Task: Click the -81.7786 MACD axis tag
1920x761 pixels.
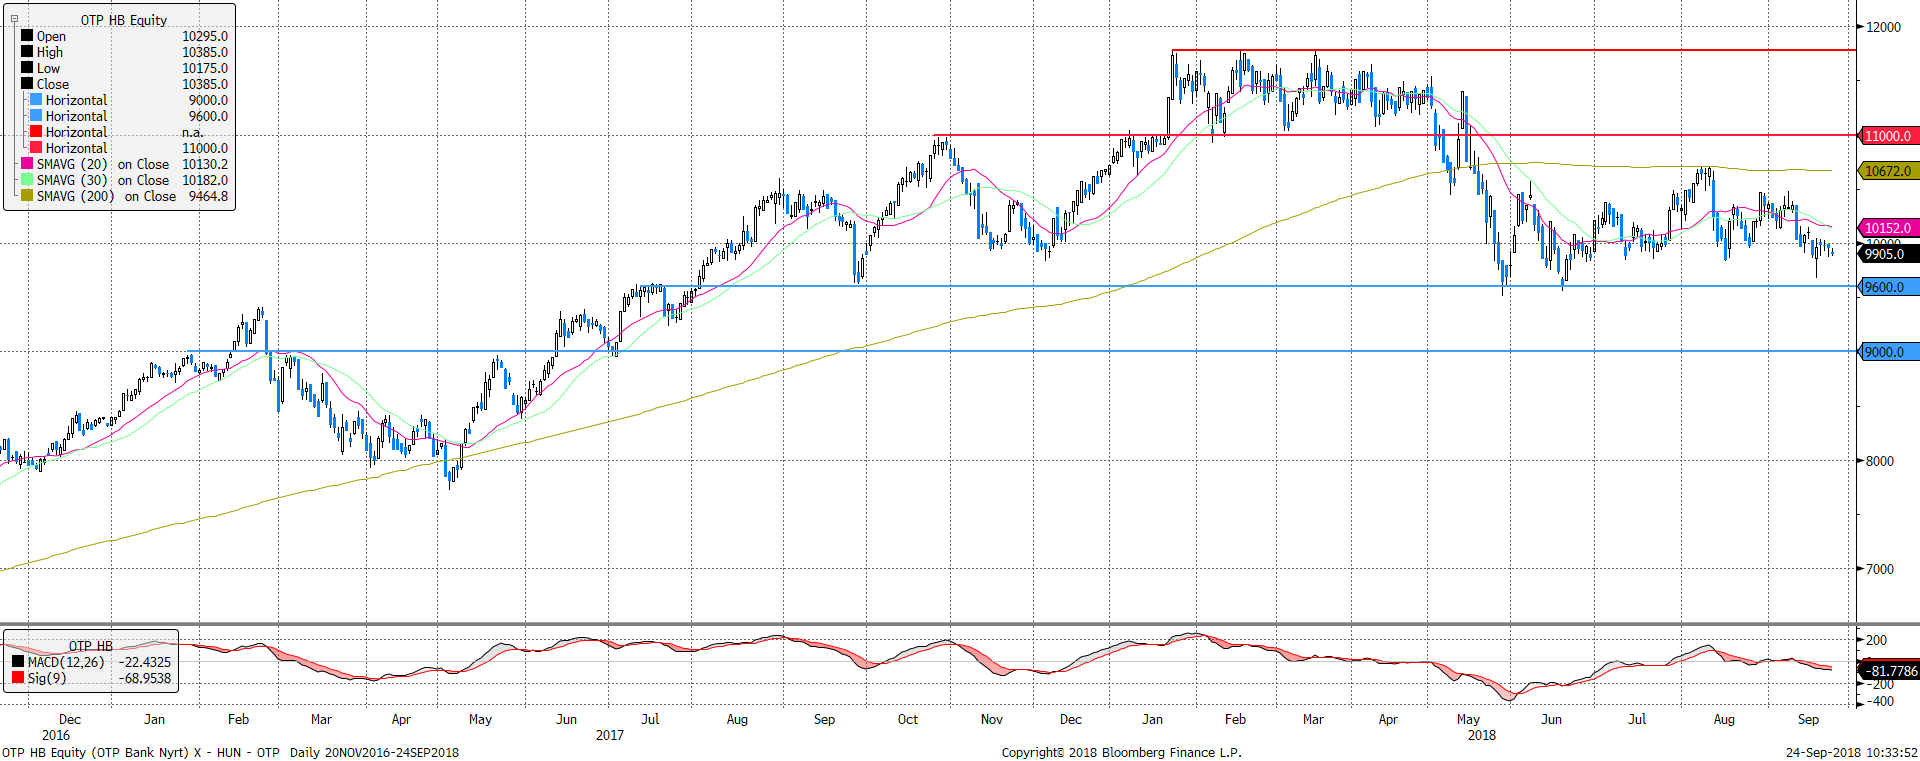Action: pyautogui.click(x=1888, y=671)
